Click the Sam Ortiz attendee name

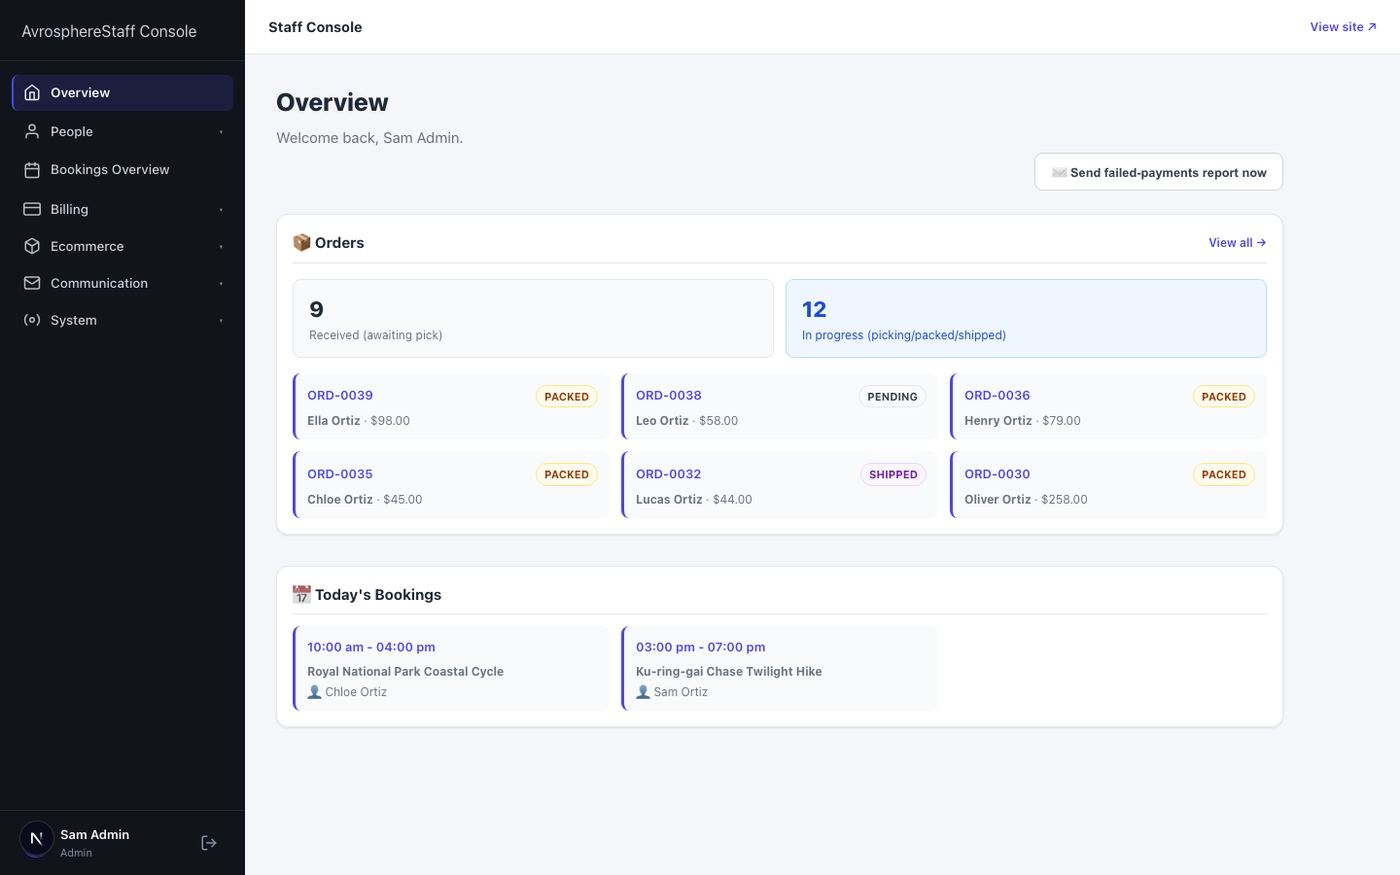680,692
